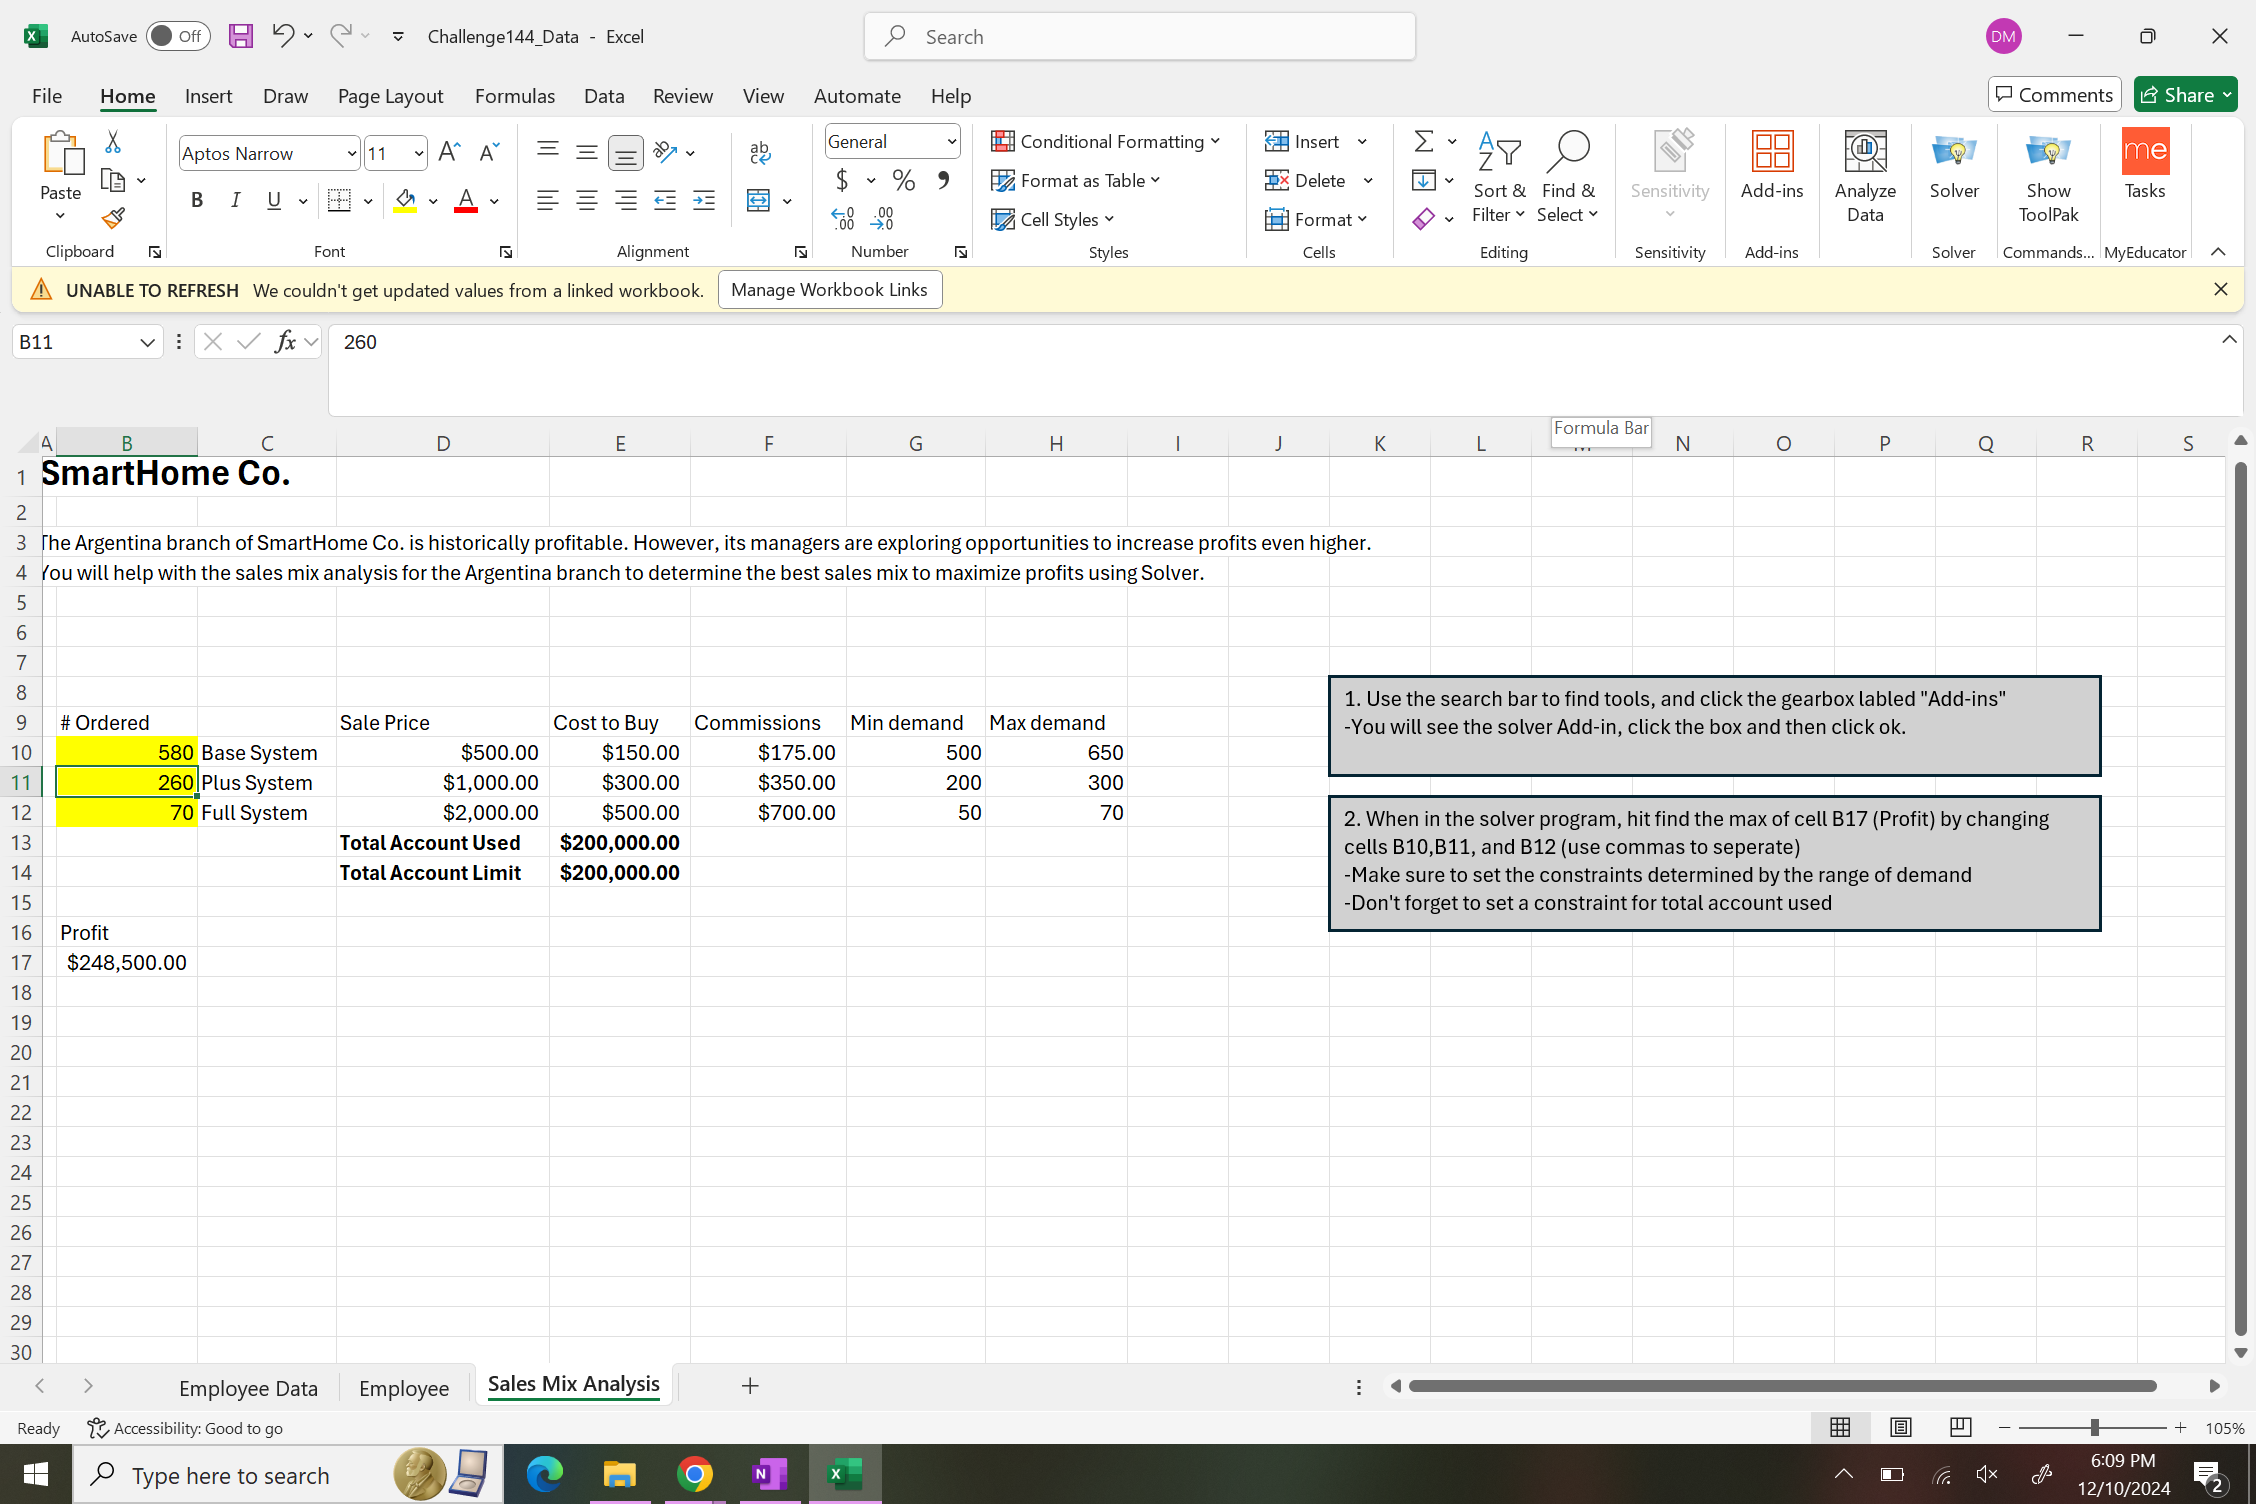Increase the cell indent
The height and width of the screenshot is (1504, 2256).
point(704,201)
